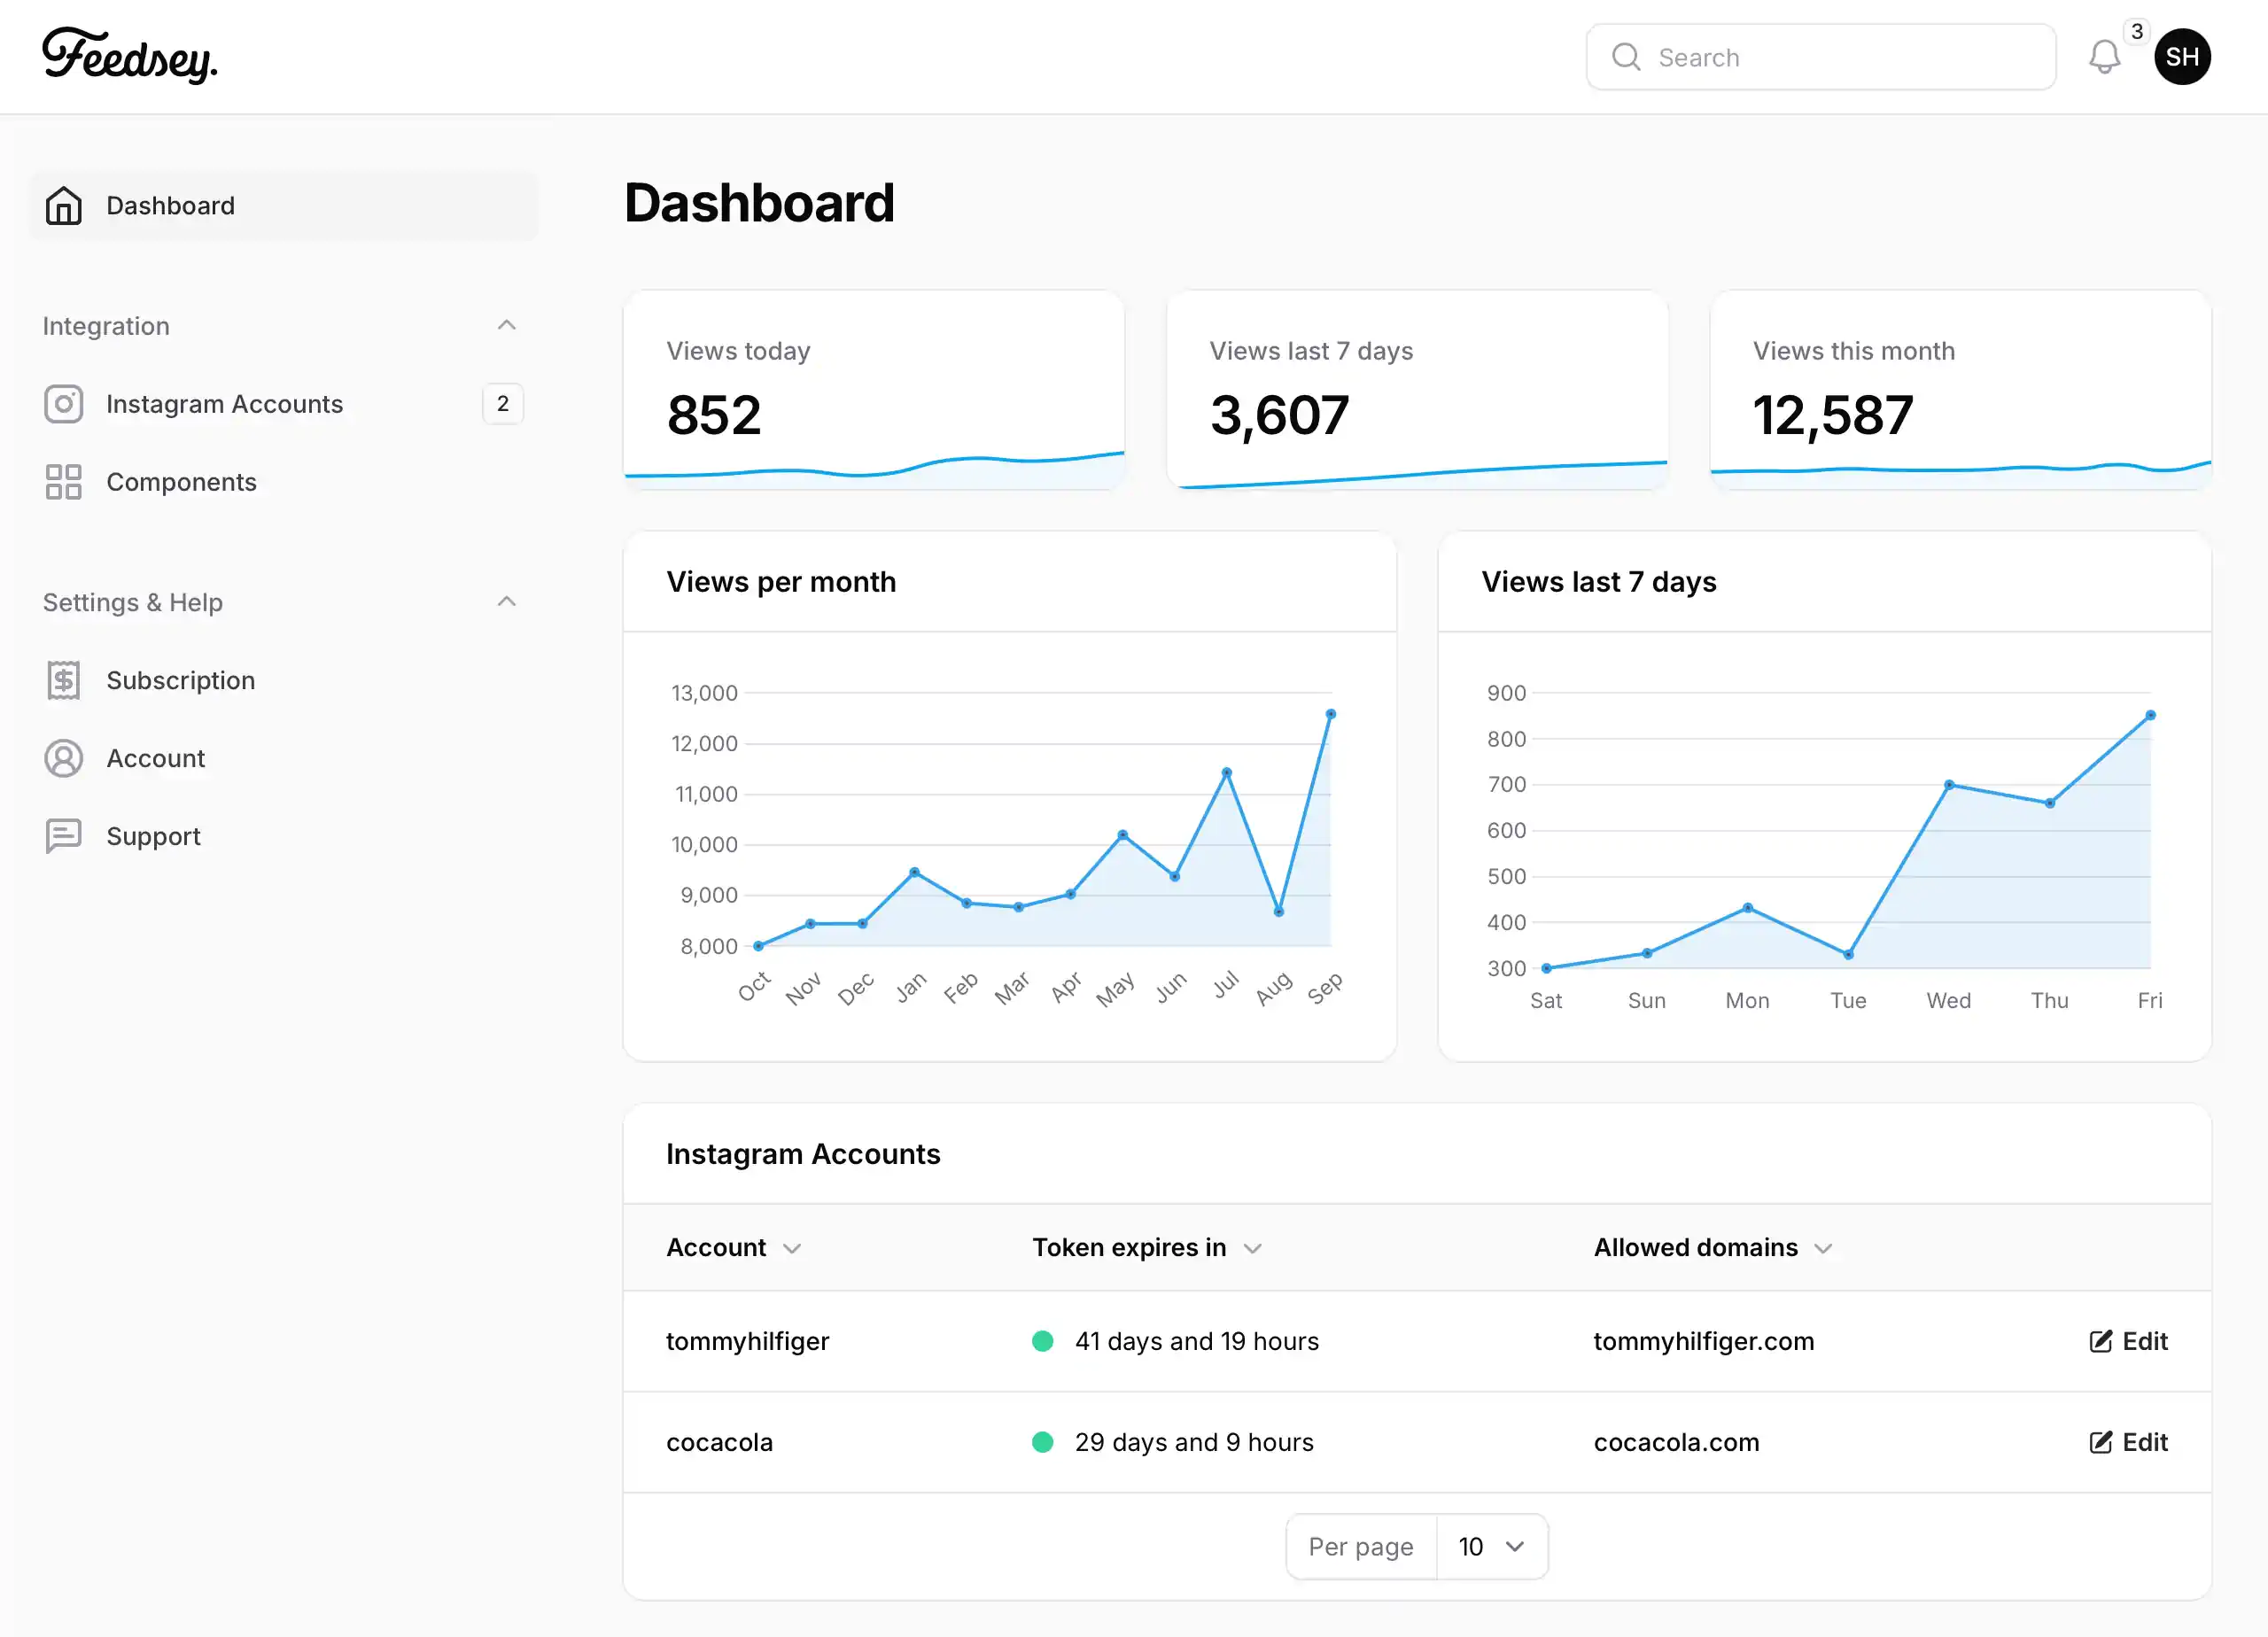Click the Per page label

coord(1361,1547)
